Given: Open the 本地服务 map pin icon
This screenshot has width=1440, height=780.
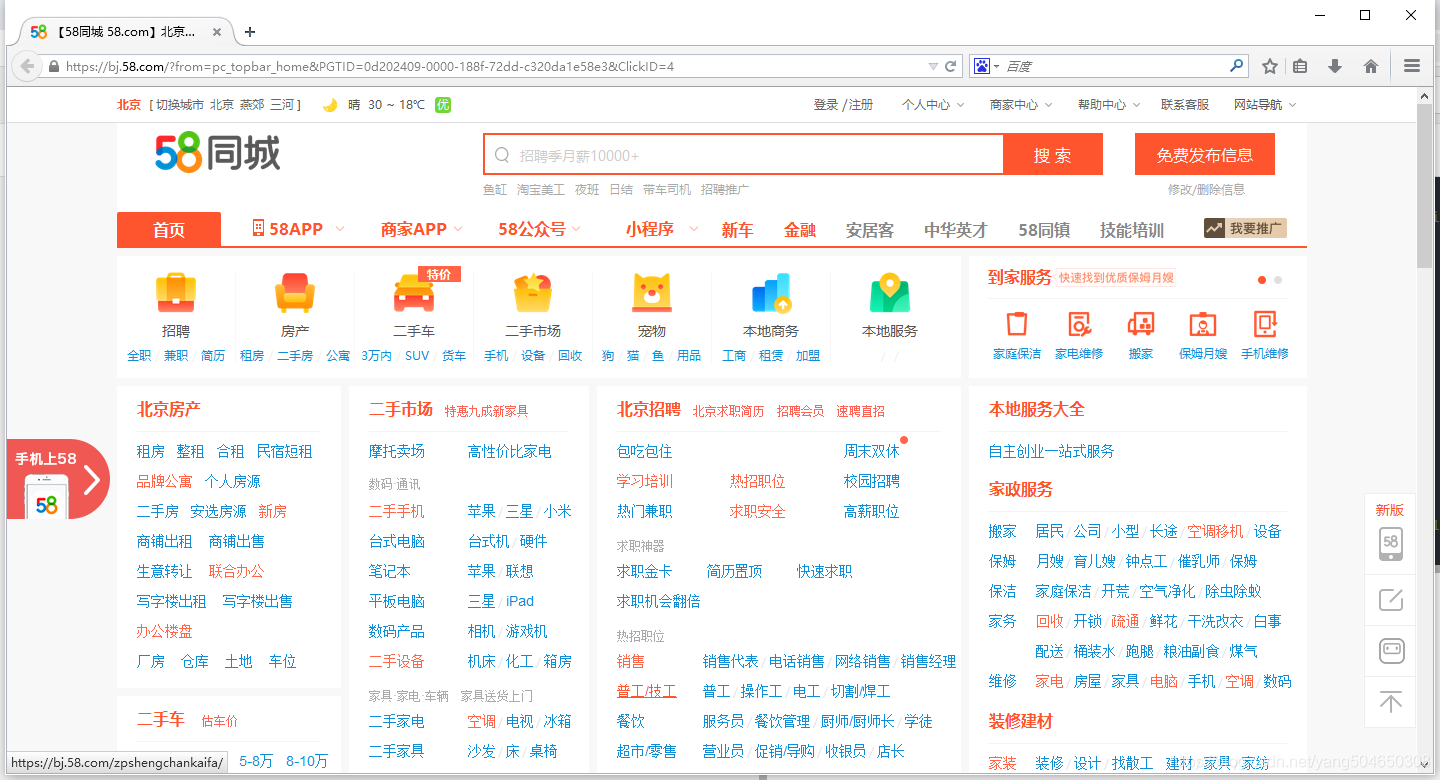Looking at the screenshot, I should [x=890, y=293].
